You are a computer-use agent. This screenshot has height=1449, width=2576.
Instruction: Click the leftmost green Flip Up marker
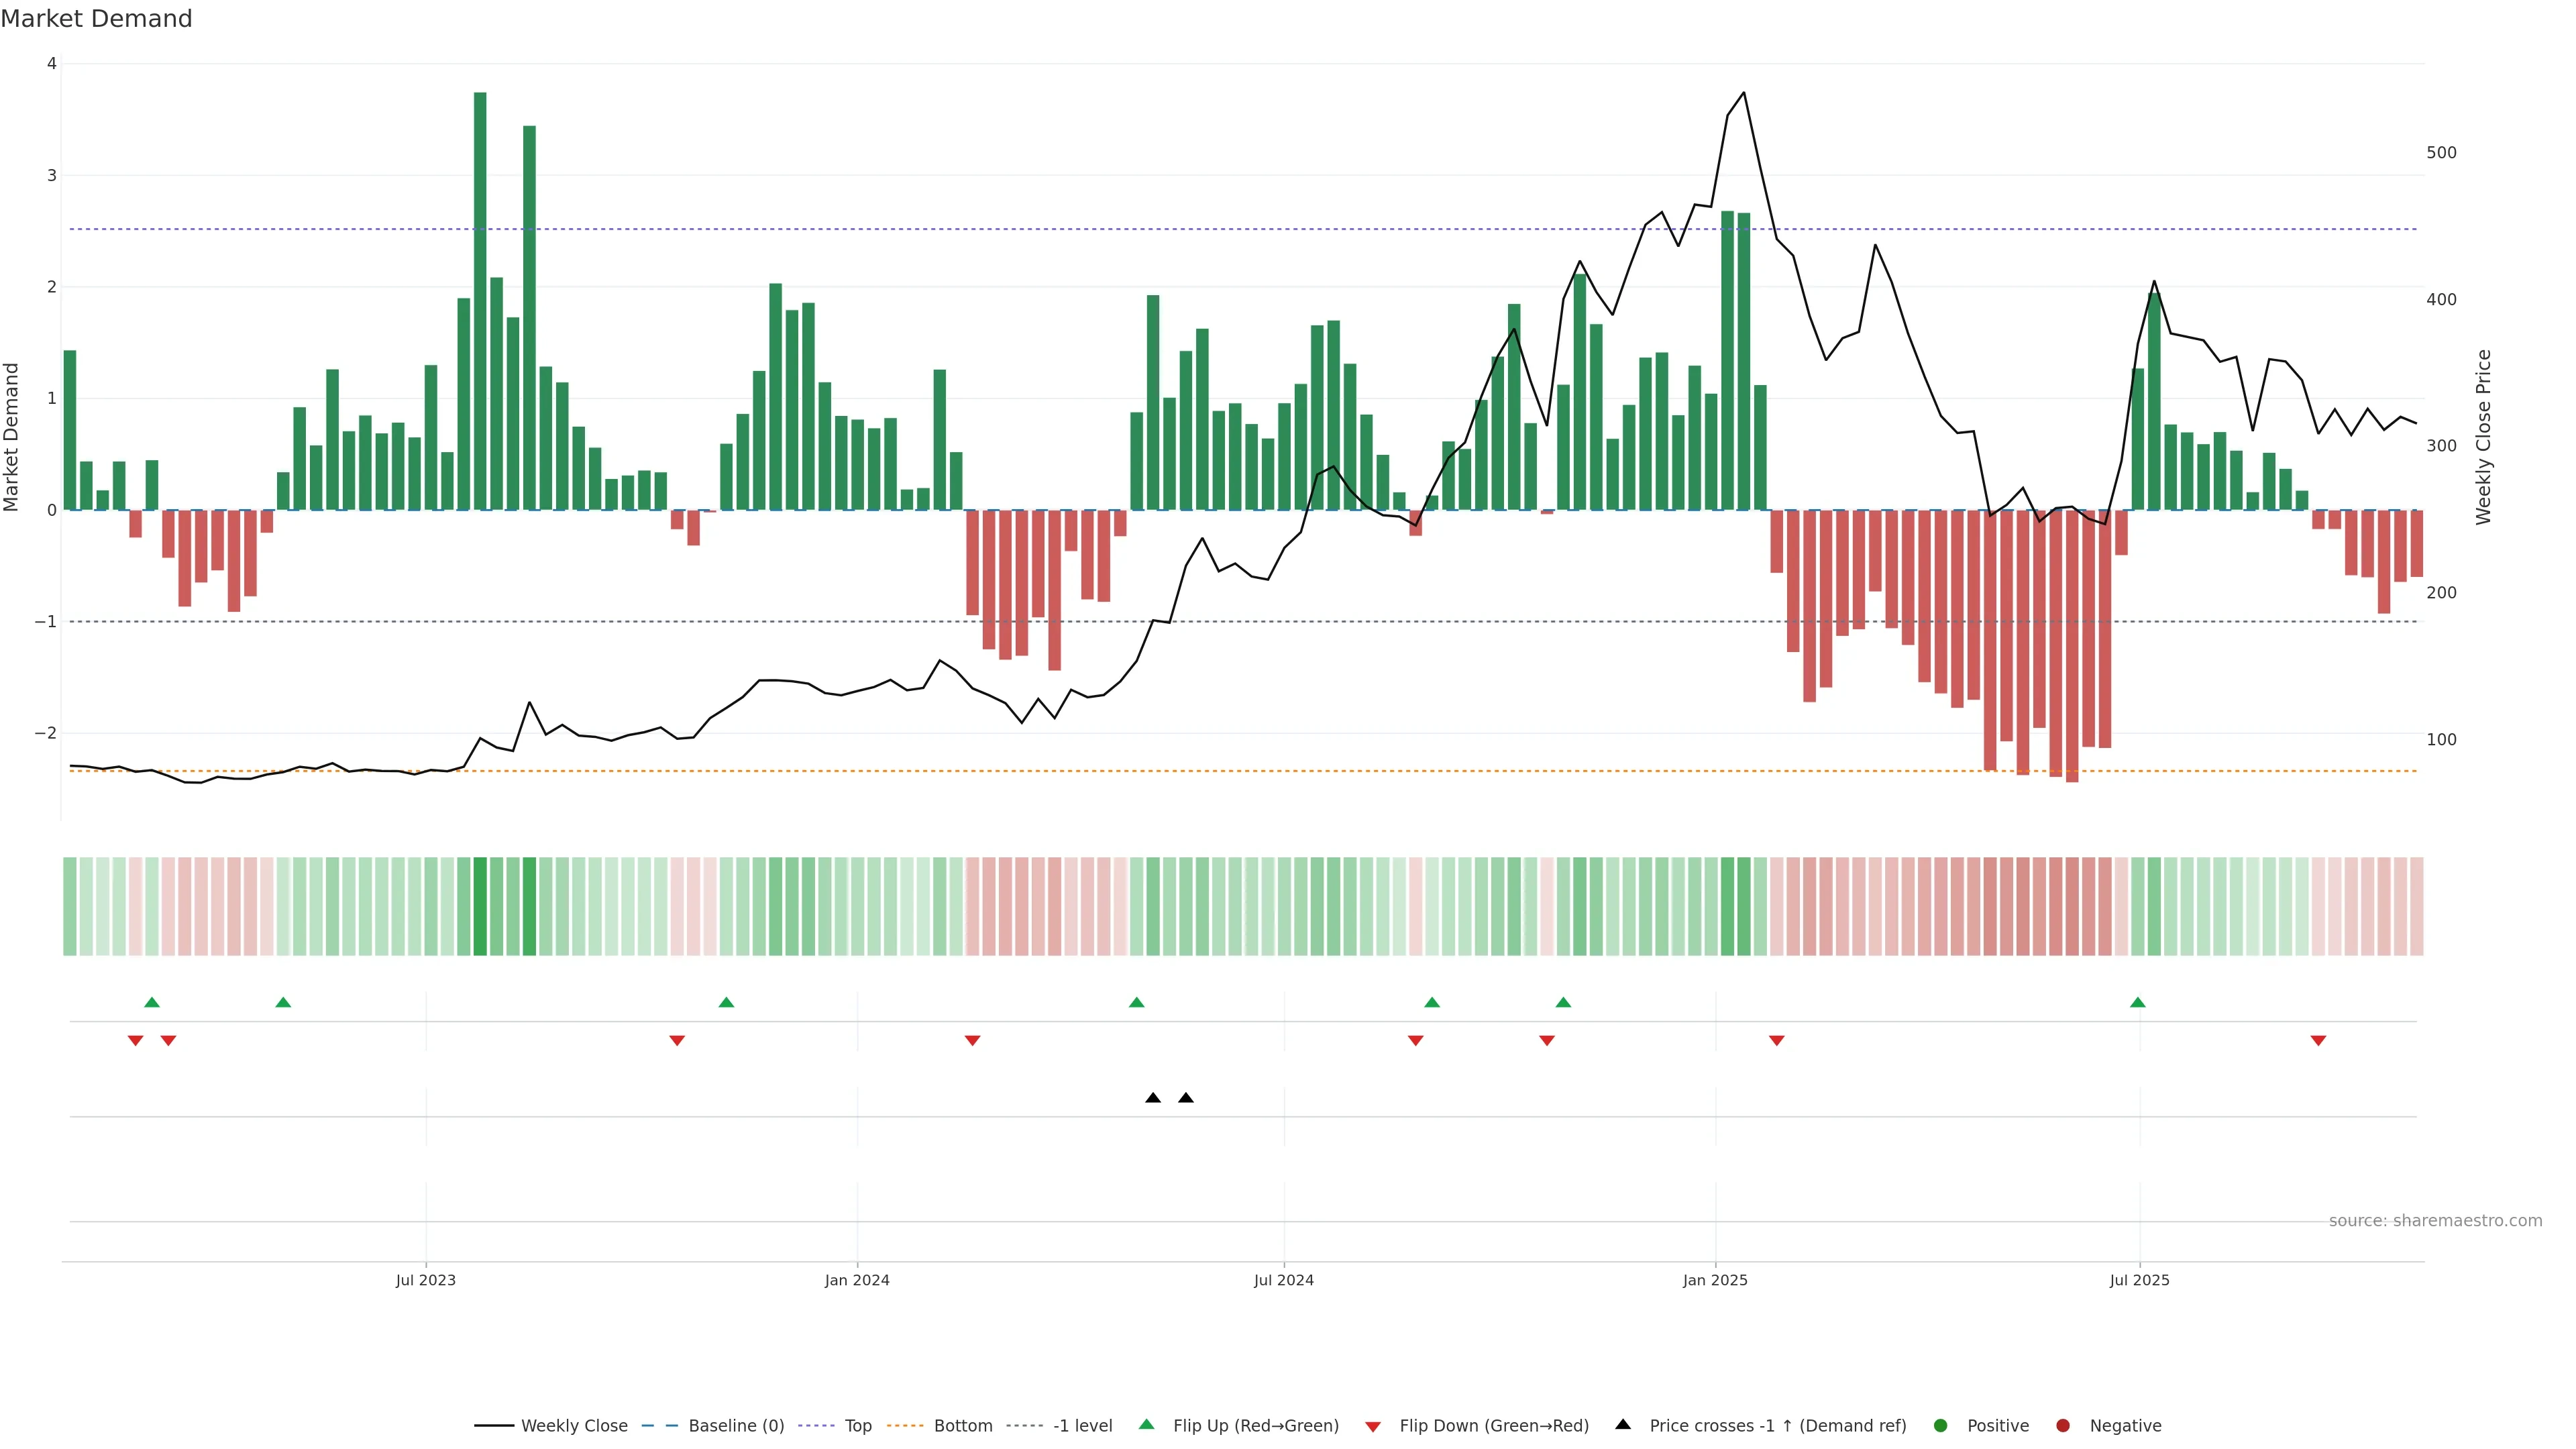point(152,1003)
